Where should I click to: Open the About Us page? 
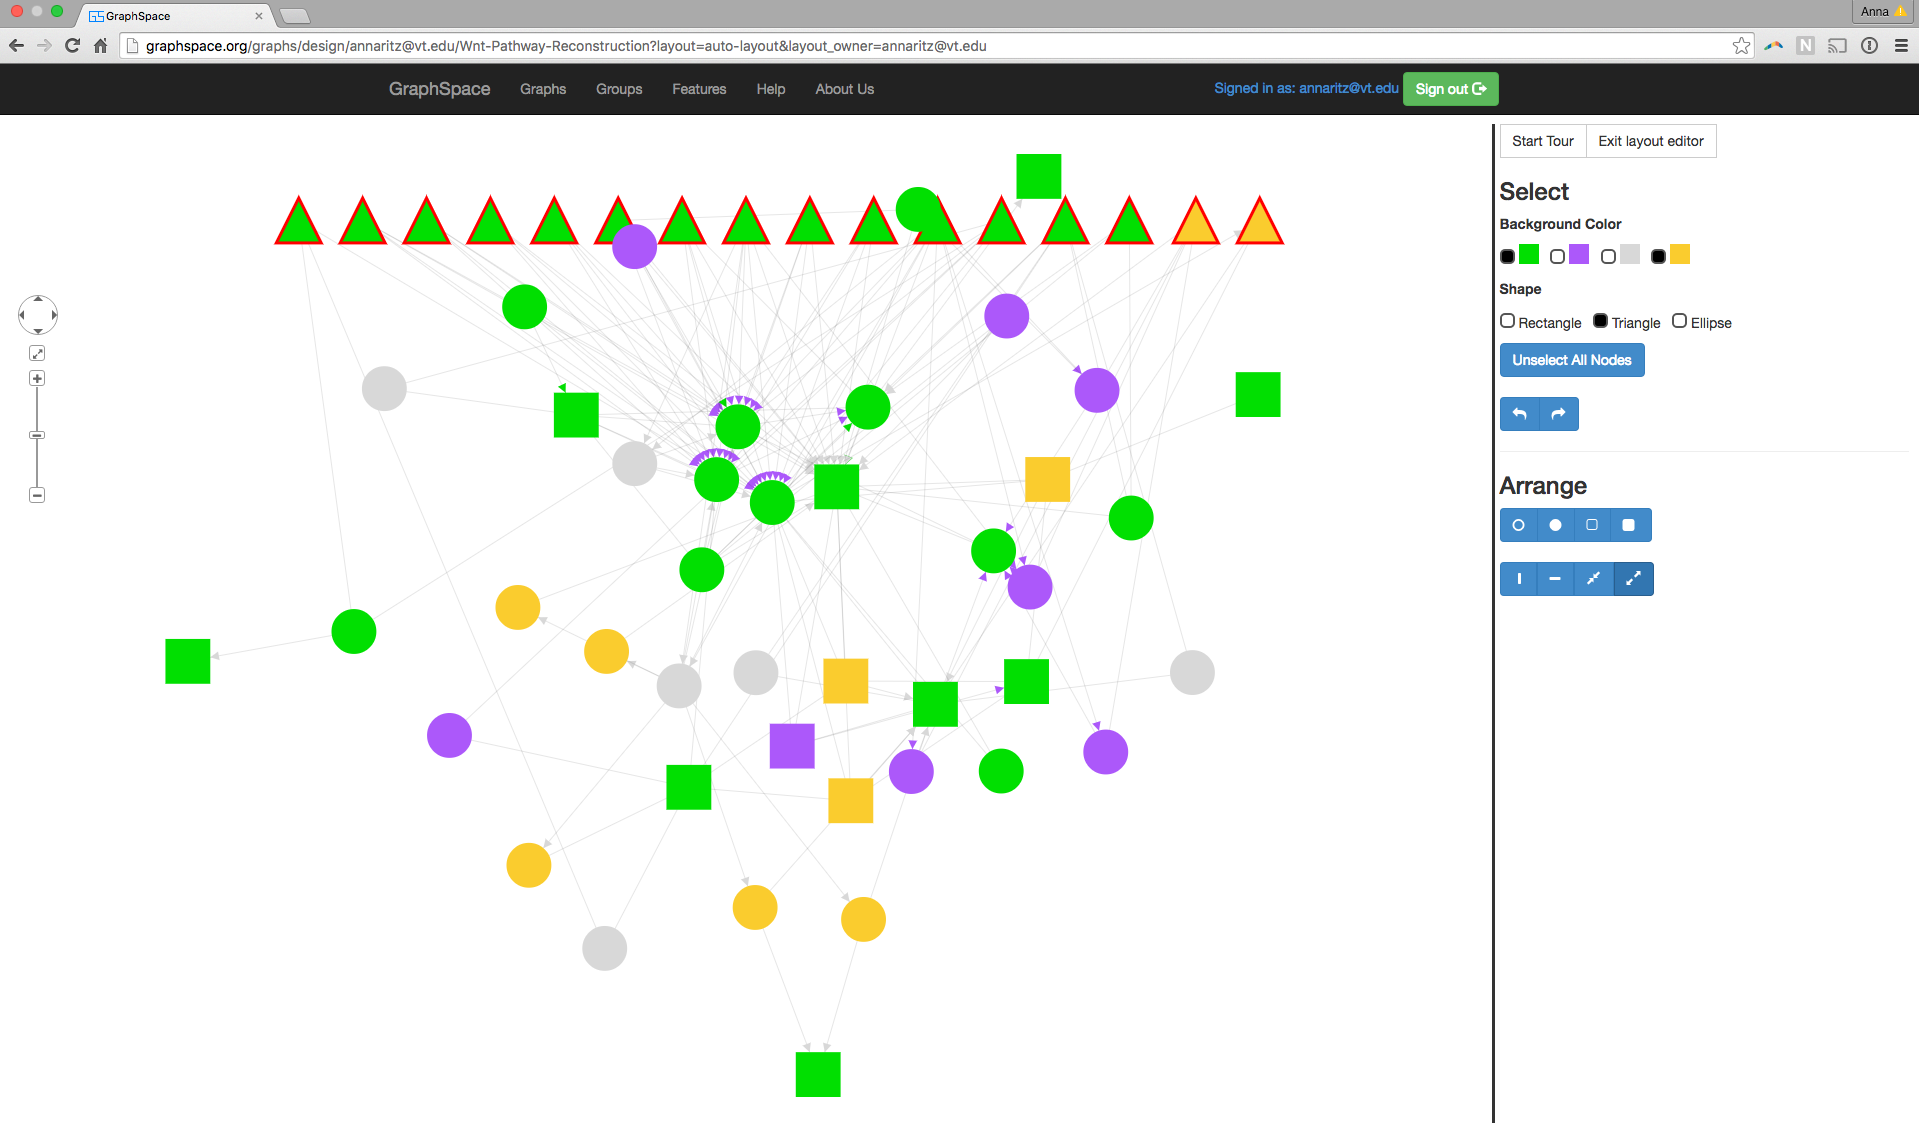pyautogui.click(x=844, y=89)
